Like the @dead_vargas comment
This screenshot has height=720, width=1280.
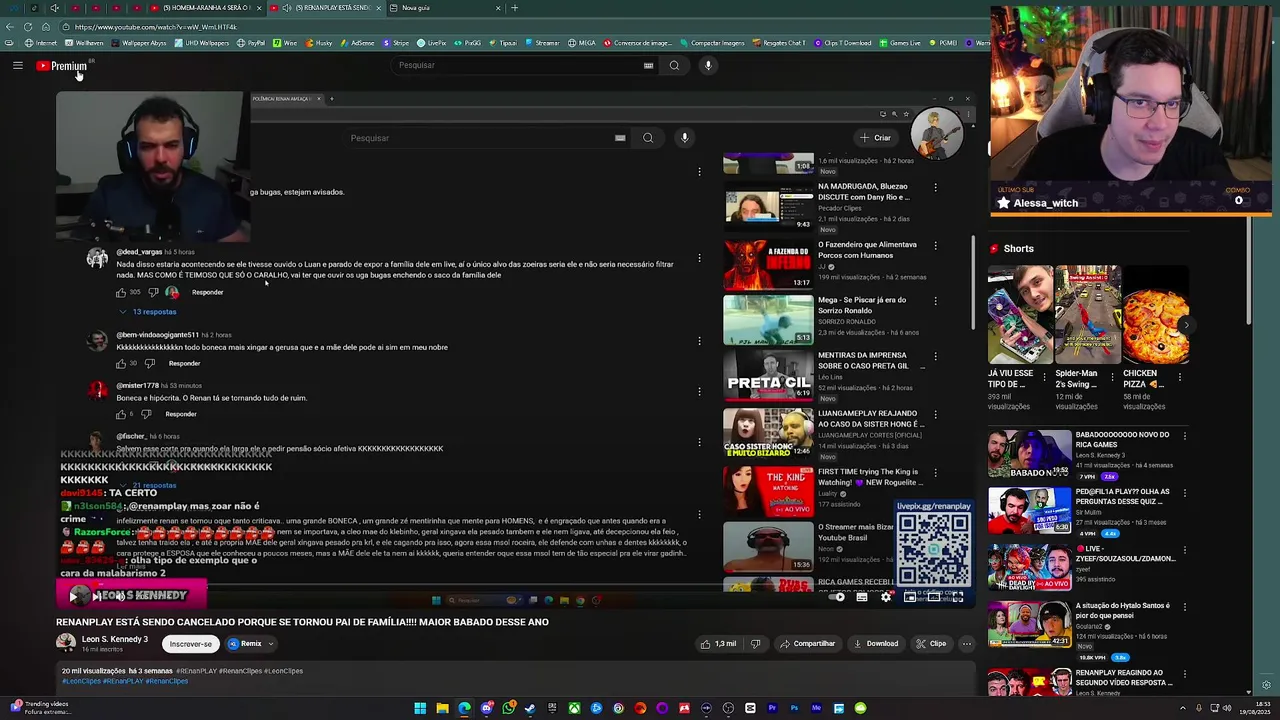click(x=121, y=292)
